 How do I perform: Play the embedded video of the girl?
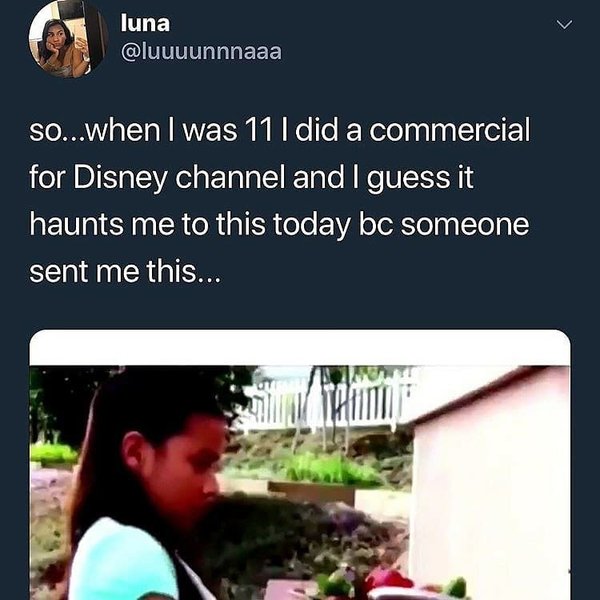tap(300, 483)
